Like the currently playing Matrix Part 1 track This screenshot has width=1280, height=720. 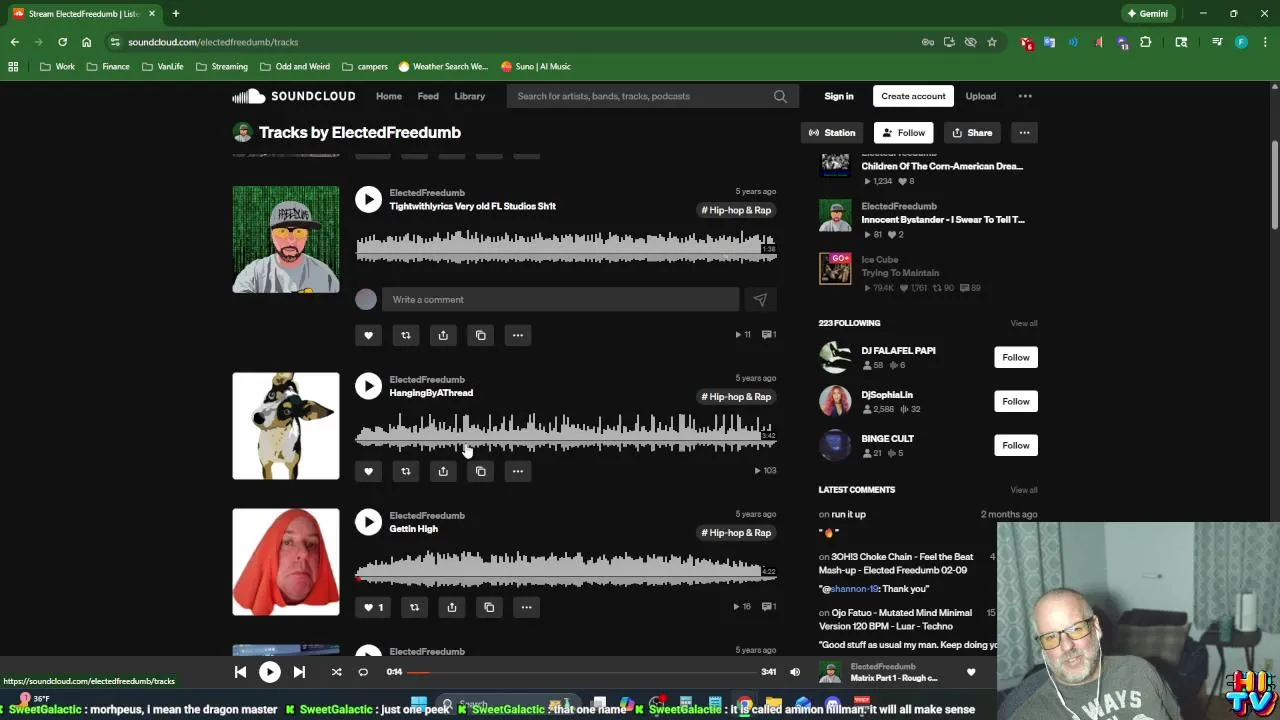[971, 672]
